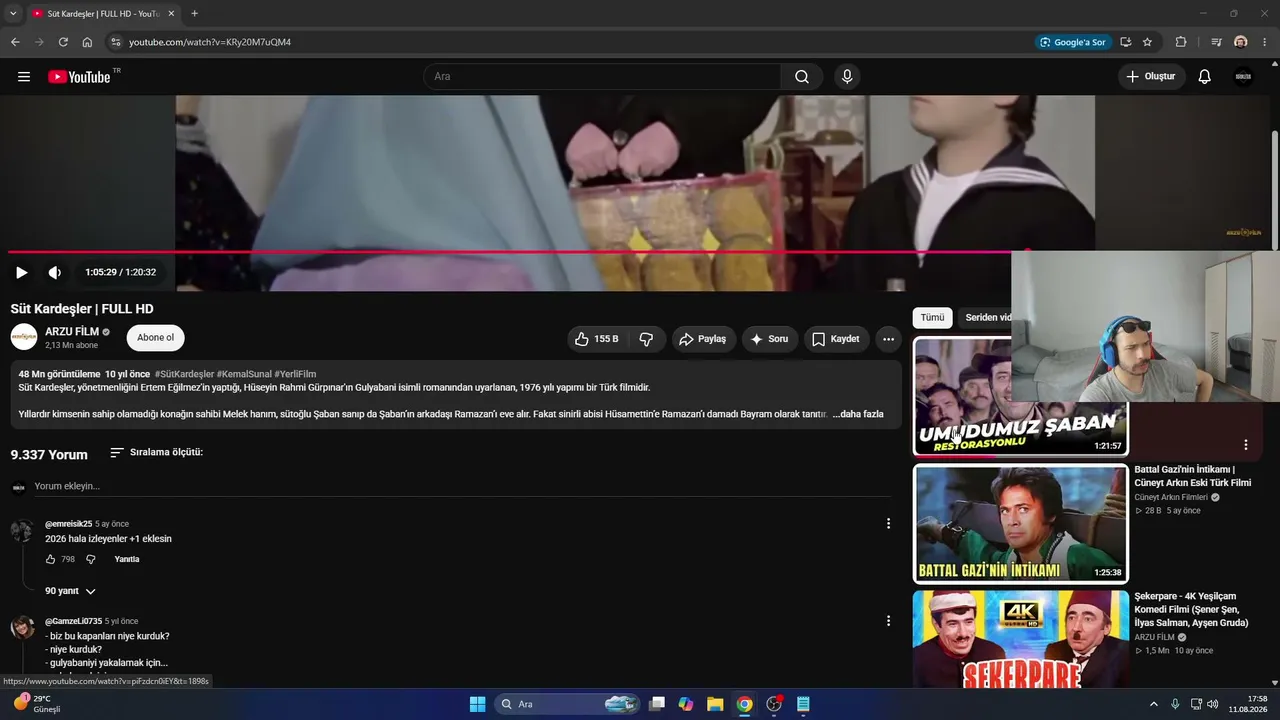This screenshot has width=1280, height=720.
Task: Open options for the Umudumuz Şaban video
Action: click(1246, 445)
